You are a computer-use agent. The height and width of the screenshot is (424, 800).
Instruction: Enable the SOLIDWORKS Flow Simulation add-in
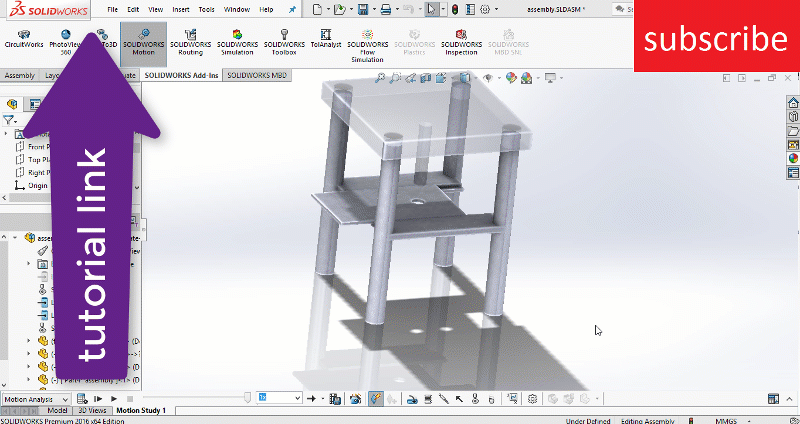(367, 46)
